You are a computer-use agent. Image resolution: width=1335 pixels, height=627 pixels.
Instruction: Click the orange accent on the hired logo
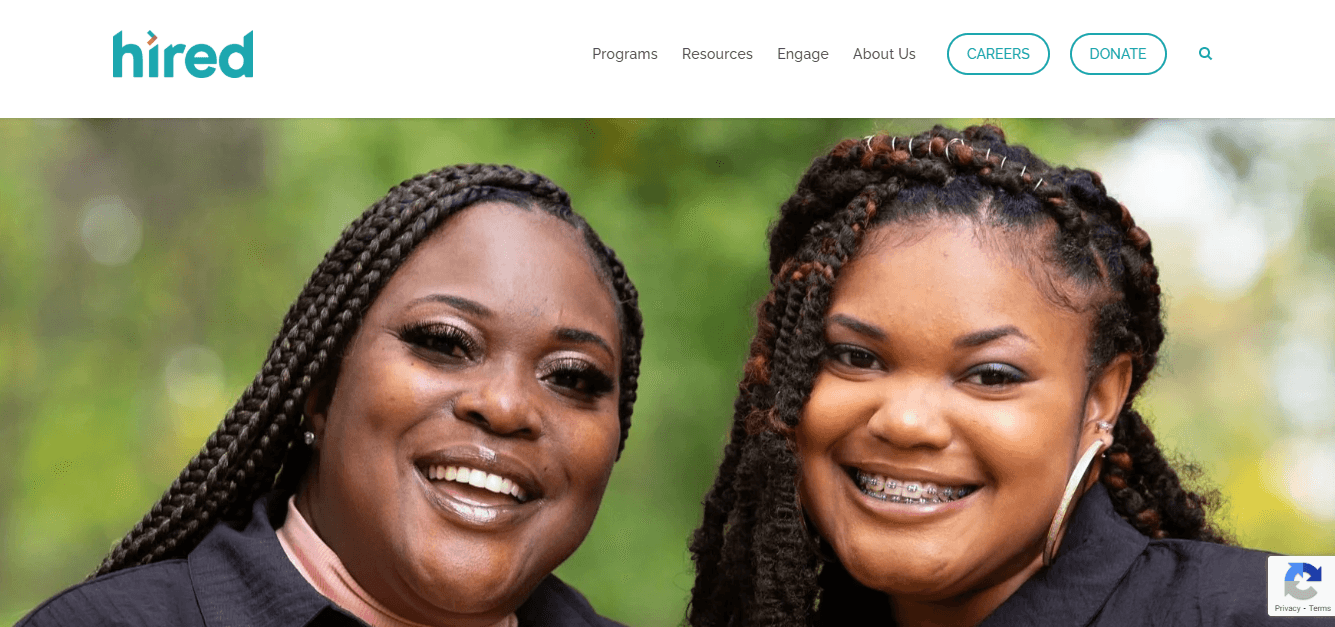(151, 38)
